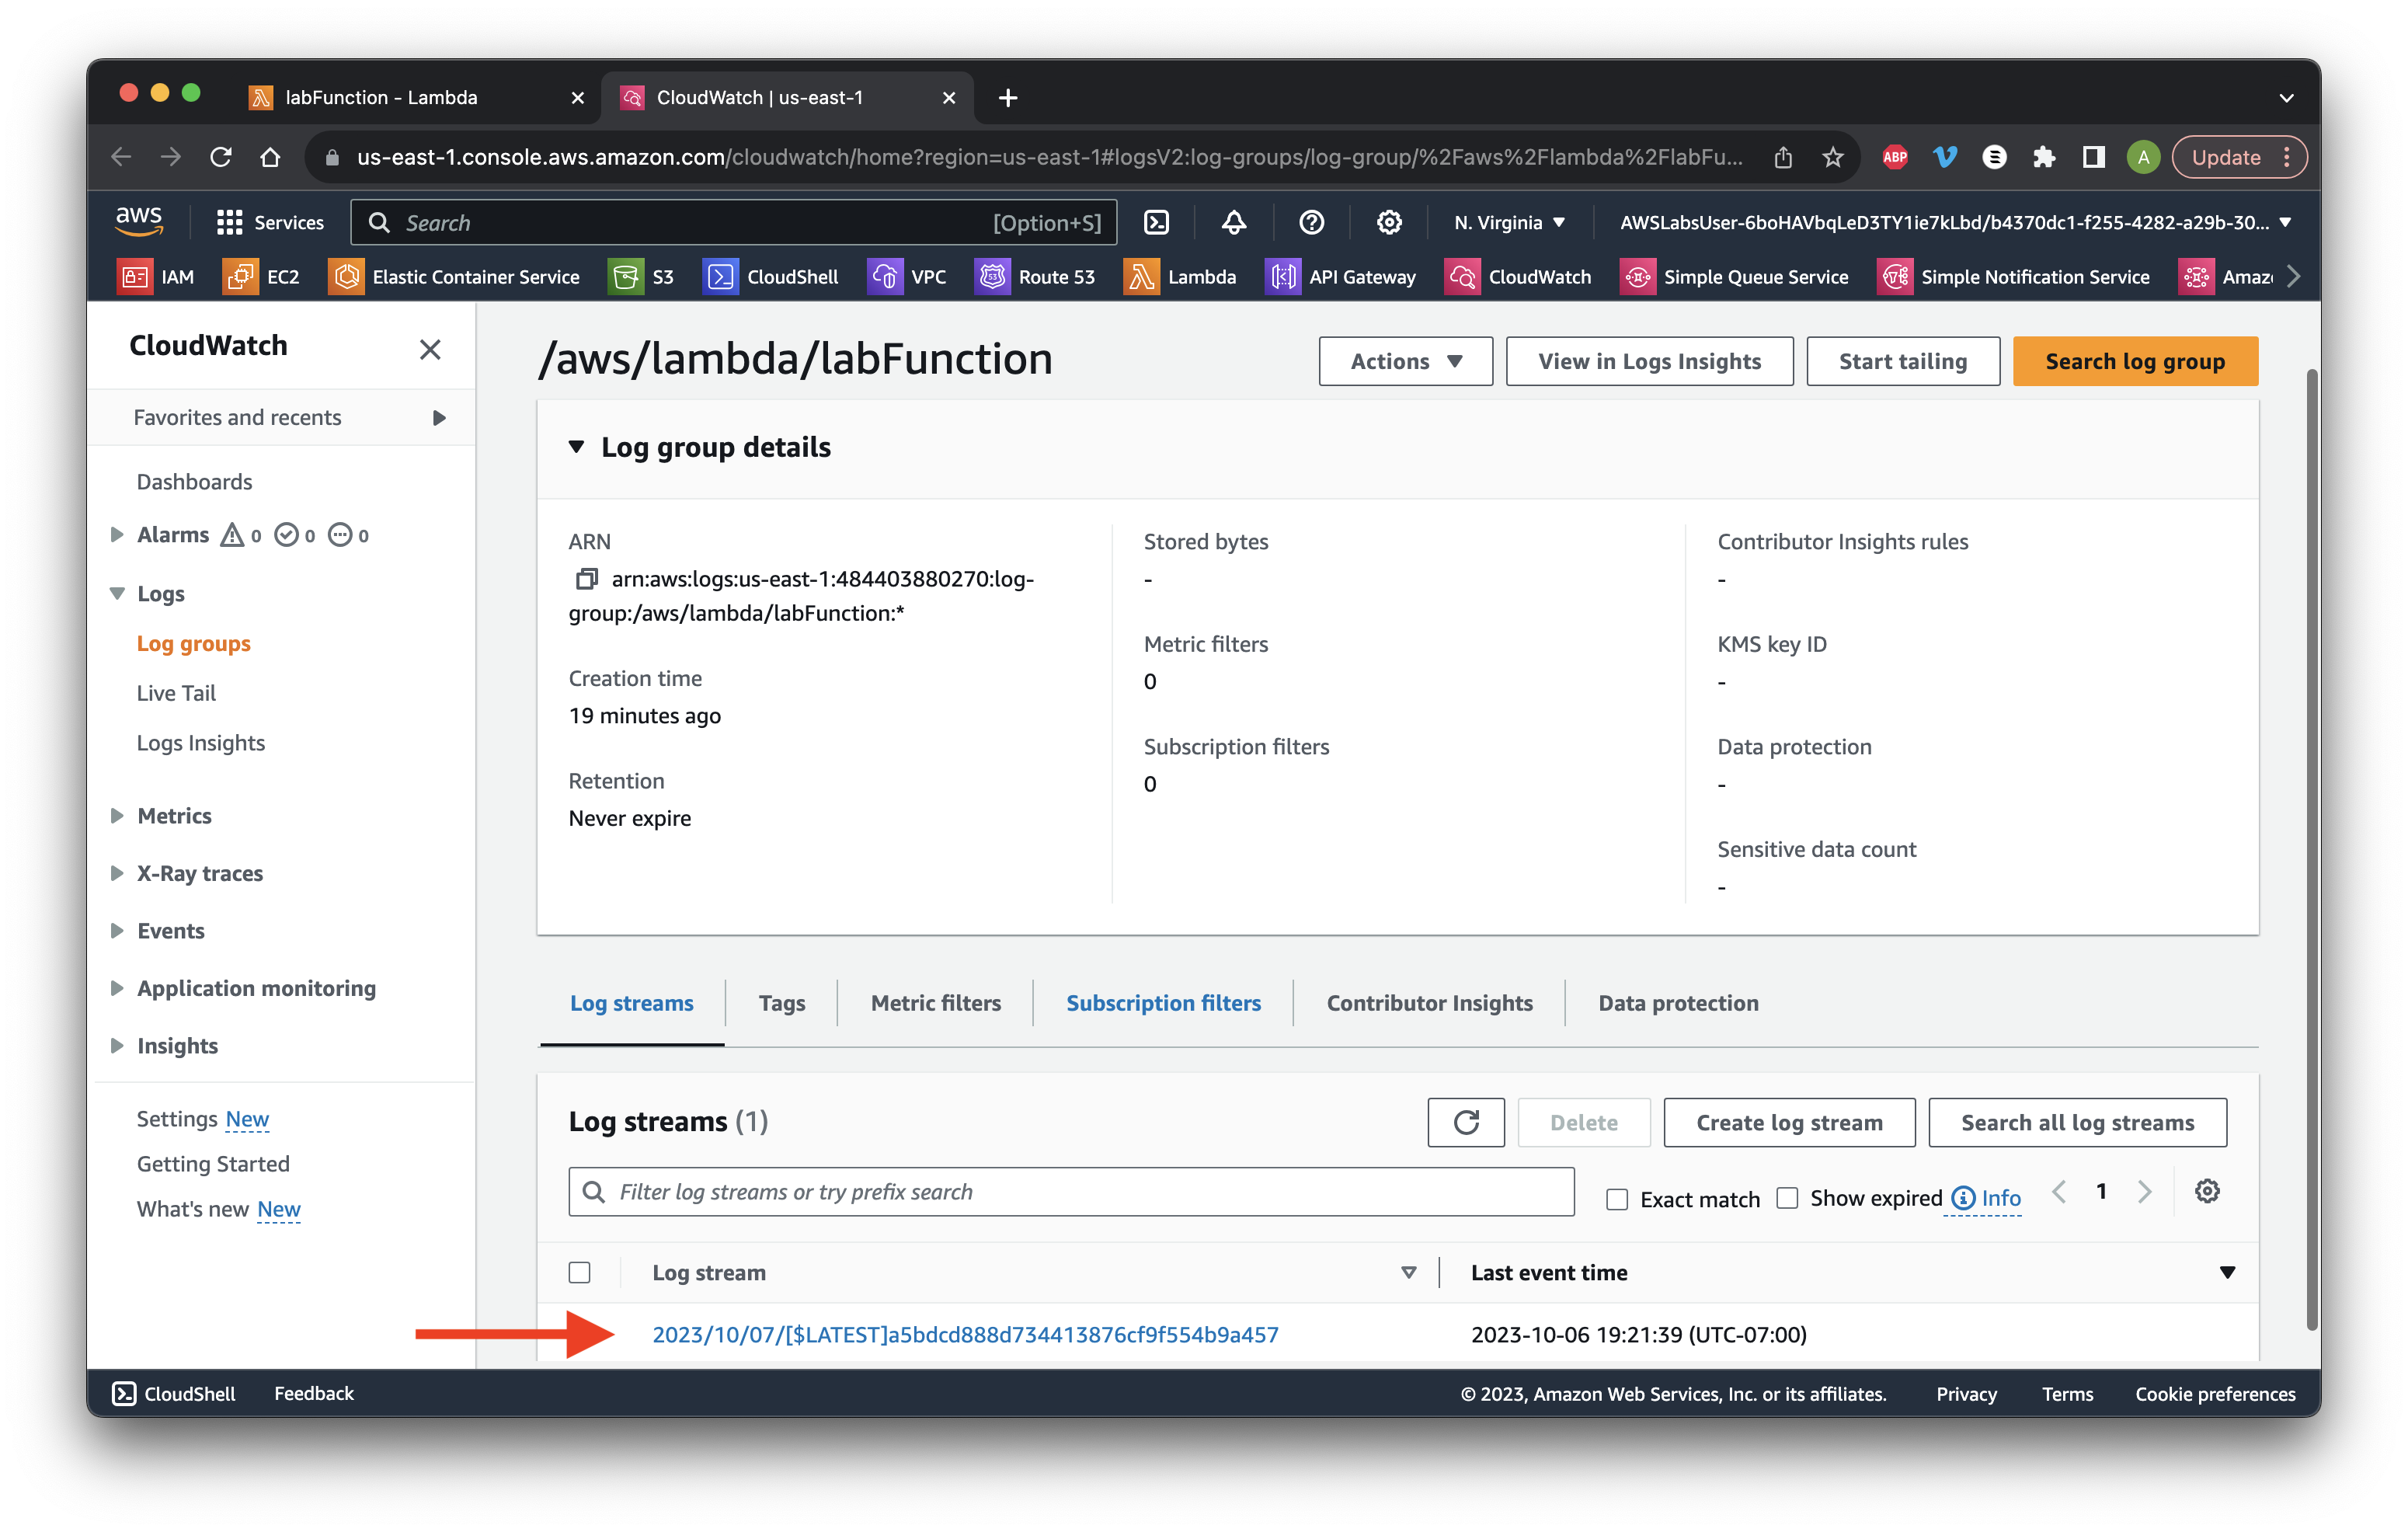
Task: Expand the Metrics section in sidebar
Action: pyautogui.click(x=116, y=815)
